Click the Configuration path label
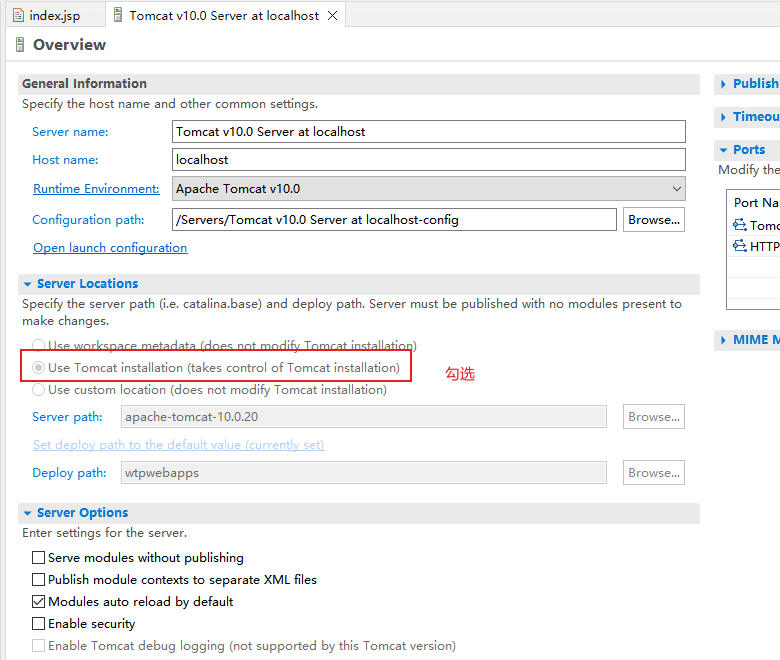The width and height of the screenshot is (780, 660). pyautogui.click(x=88, y=220)
